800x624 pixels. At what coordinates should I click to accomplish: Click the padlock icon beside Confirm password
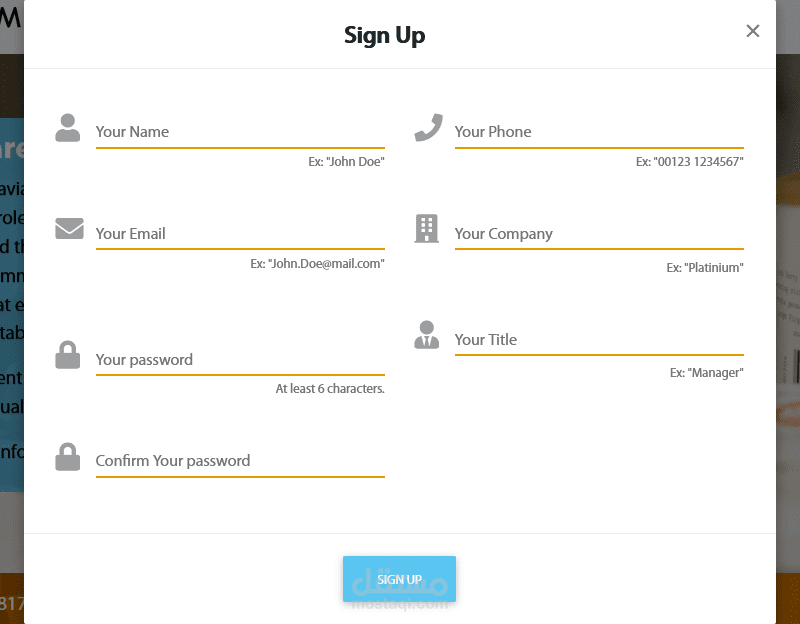tap(68, 457)
